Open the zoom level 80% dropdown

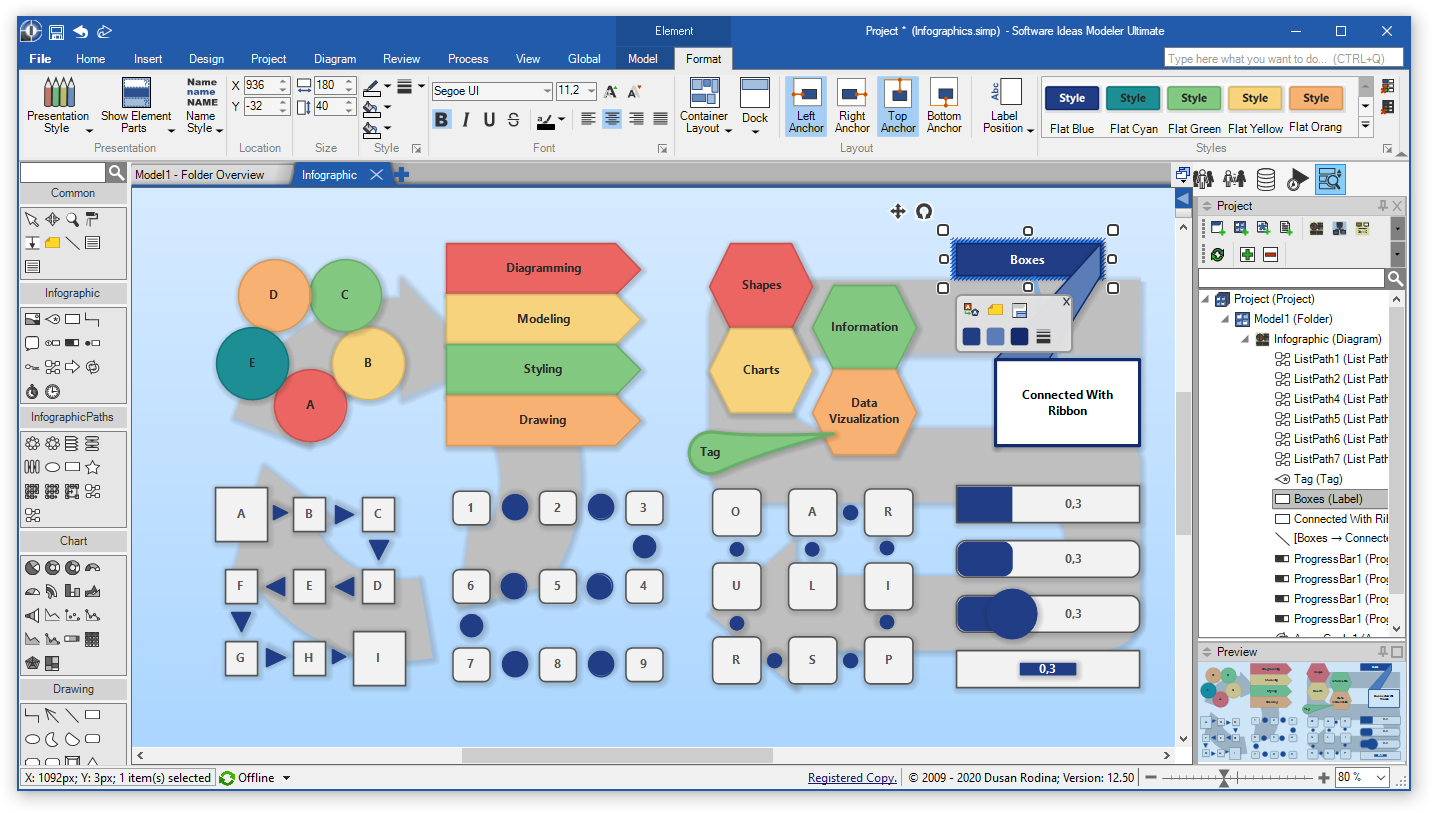[x=1381, y=777]
